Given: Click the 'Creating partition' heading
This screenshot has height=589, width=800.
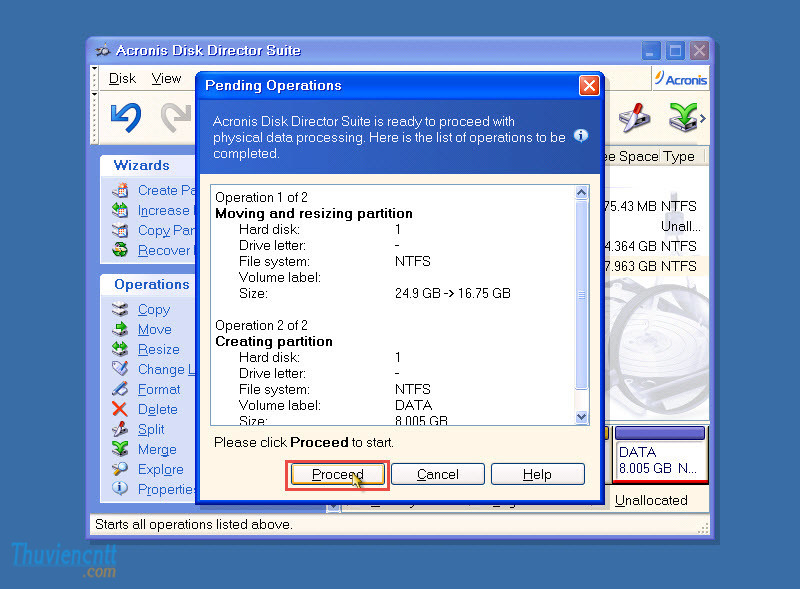Looking at the screenshot, I should tap(274, 341).
